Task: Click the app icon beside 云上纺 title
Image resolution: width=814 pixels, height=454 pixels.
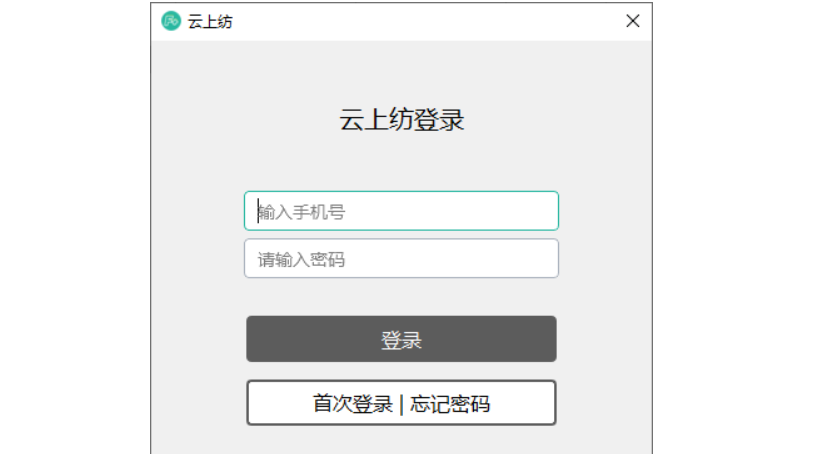Action: 171,21
